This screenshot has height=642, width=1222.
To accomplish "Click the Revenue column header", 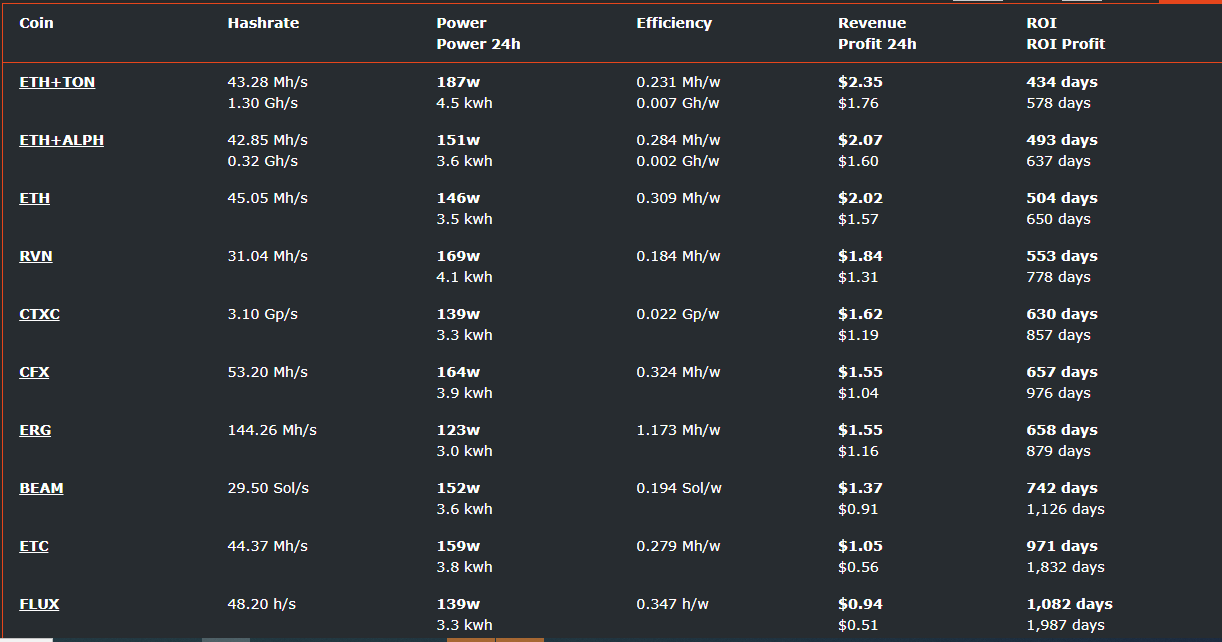I will pyautogui.click(x=872, y=23).
